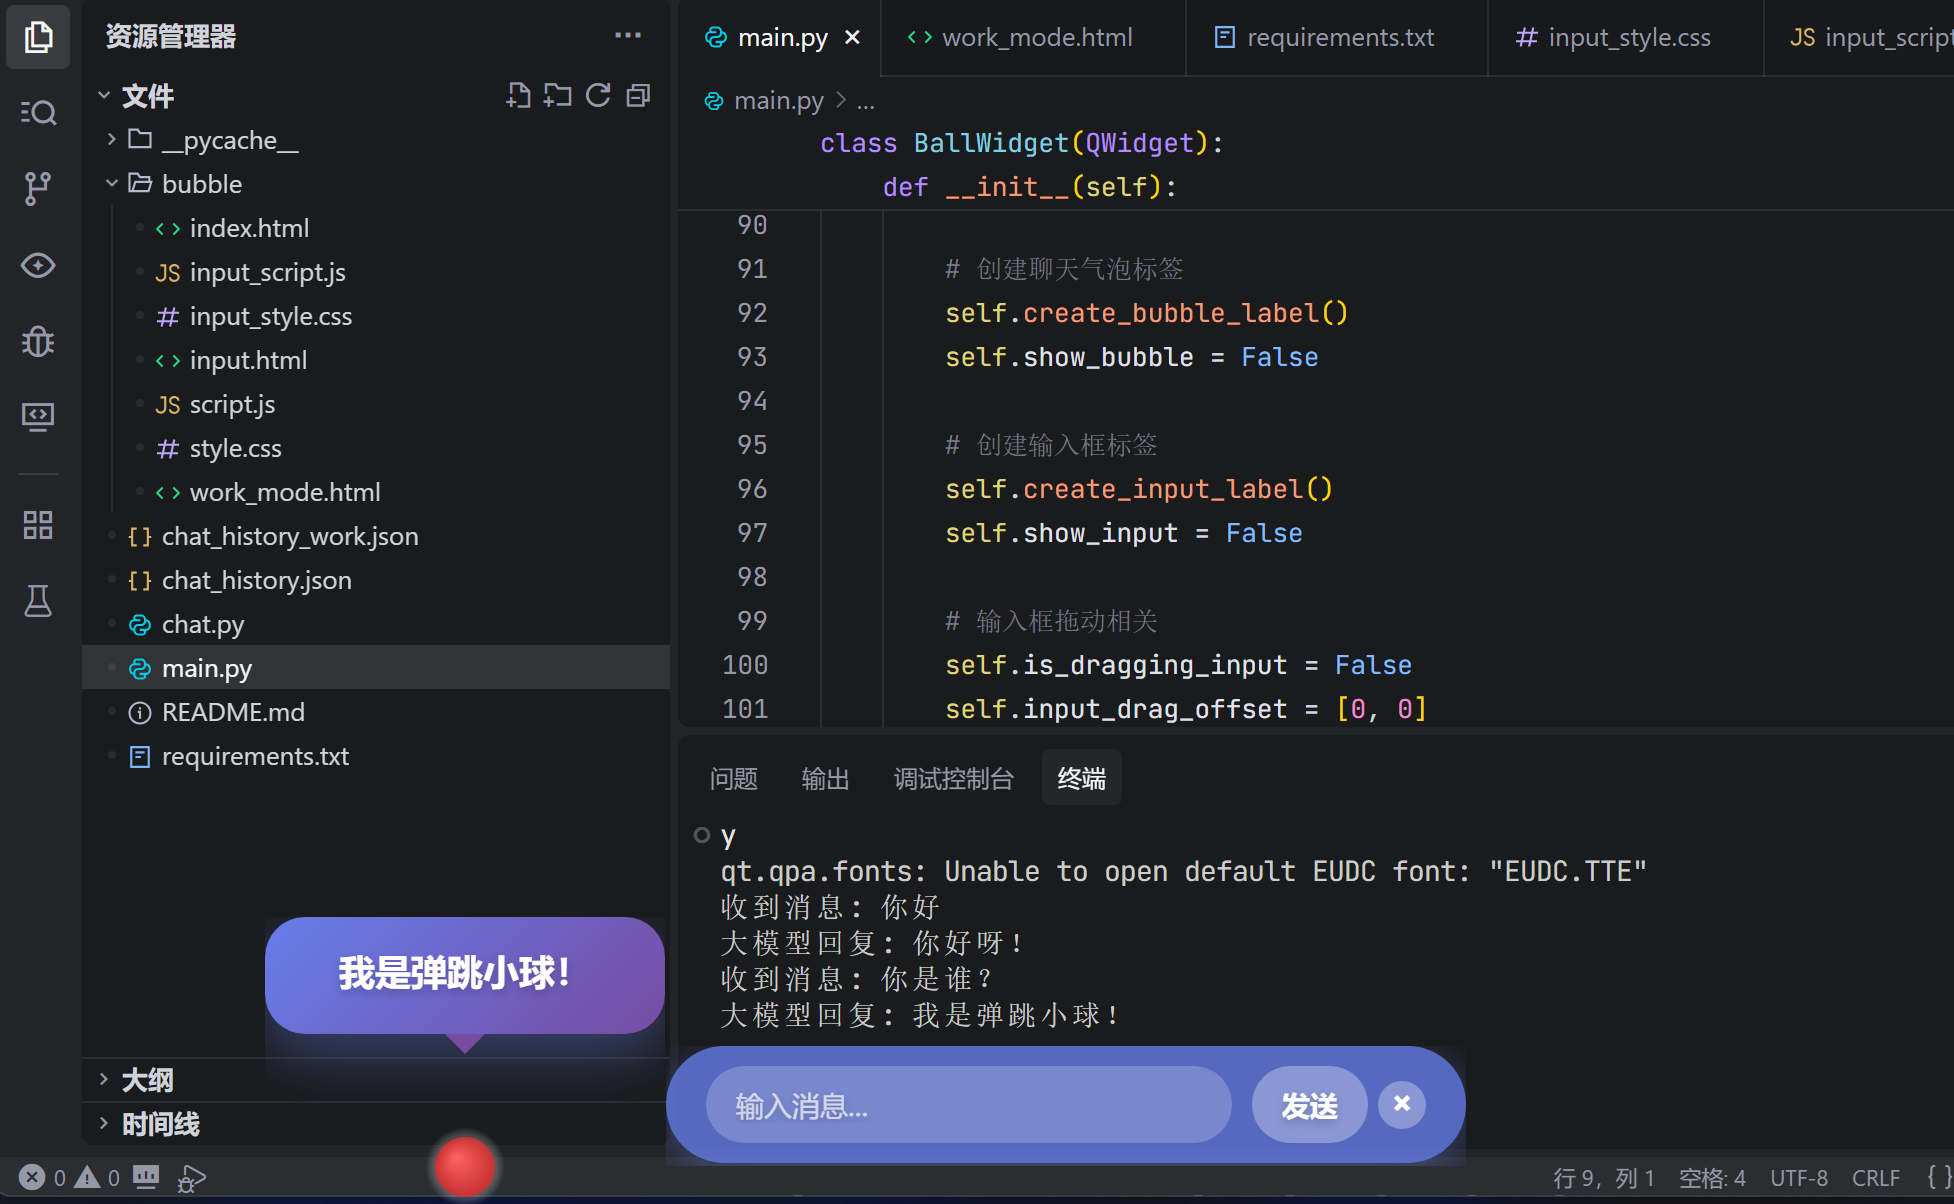The image size is (1954, 1204).
Task: Open the Explorer view in activity bar
Action: [38, 37]
